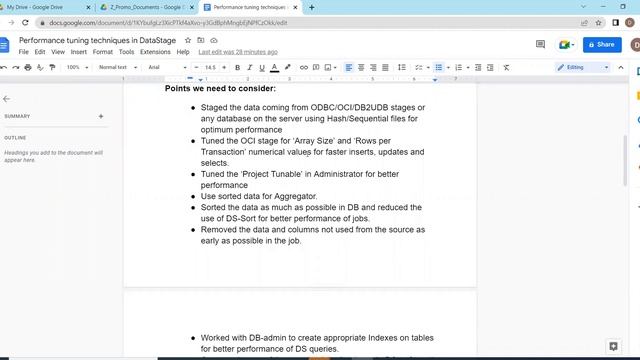This screenshot has width=640, height=360.
Task: Toggle bold formatting
Action: click(x=238, y=67)
